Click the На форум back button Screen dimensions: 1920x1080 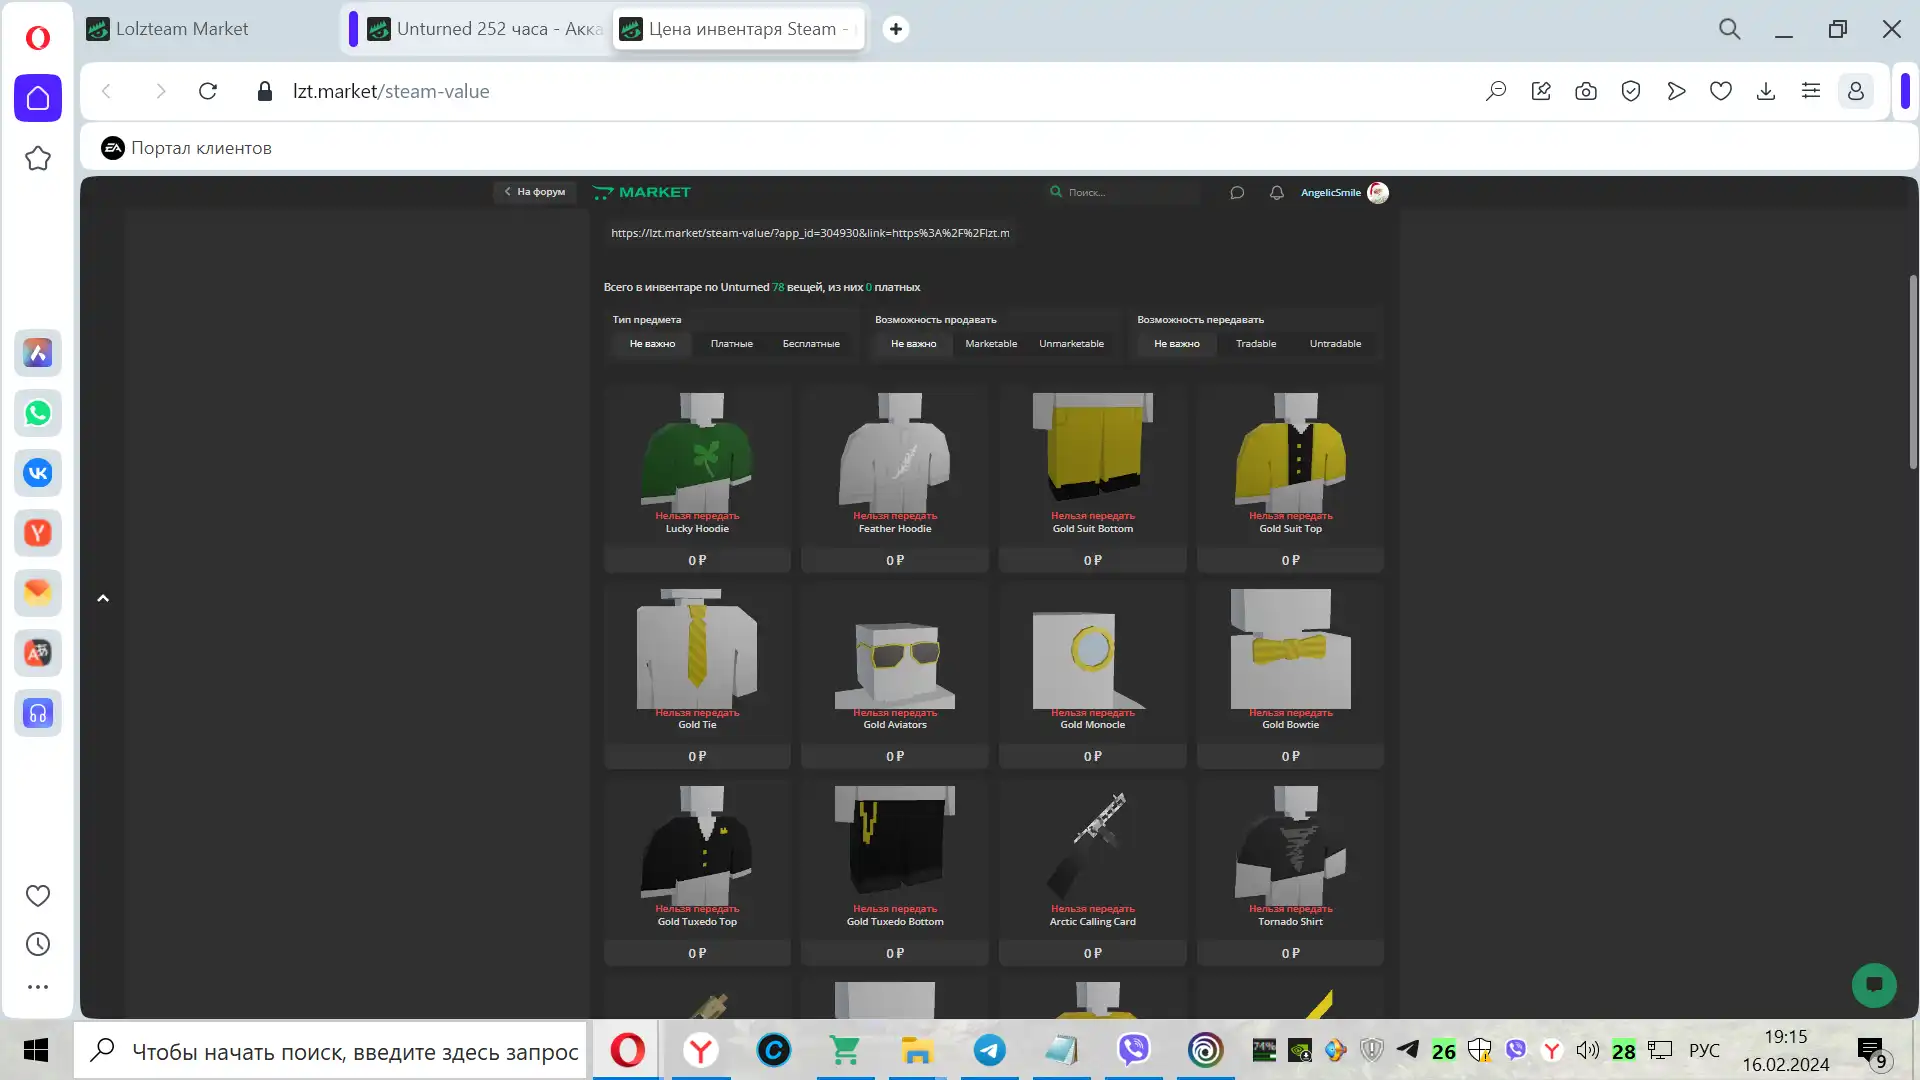tap(535, 192)
